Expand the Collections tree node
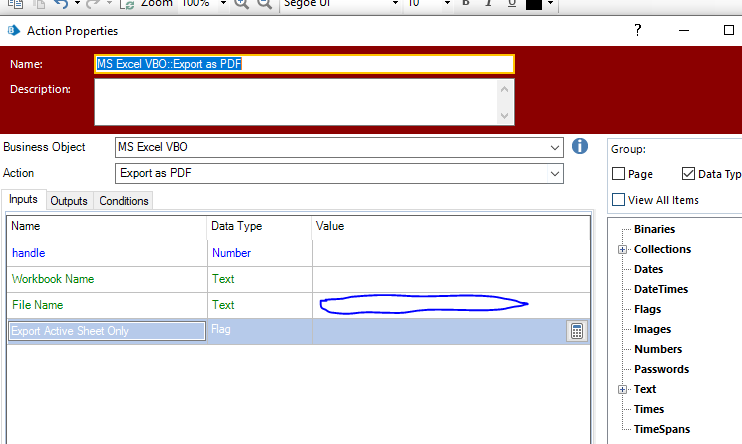 [x=622, y=249]
